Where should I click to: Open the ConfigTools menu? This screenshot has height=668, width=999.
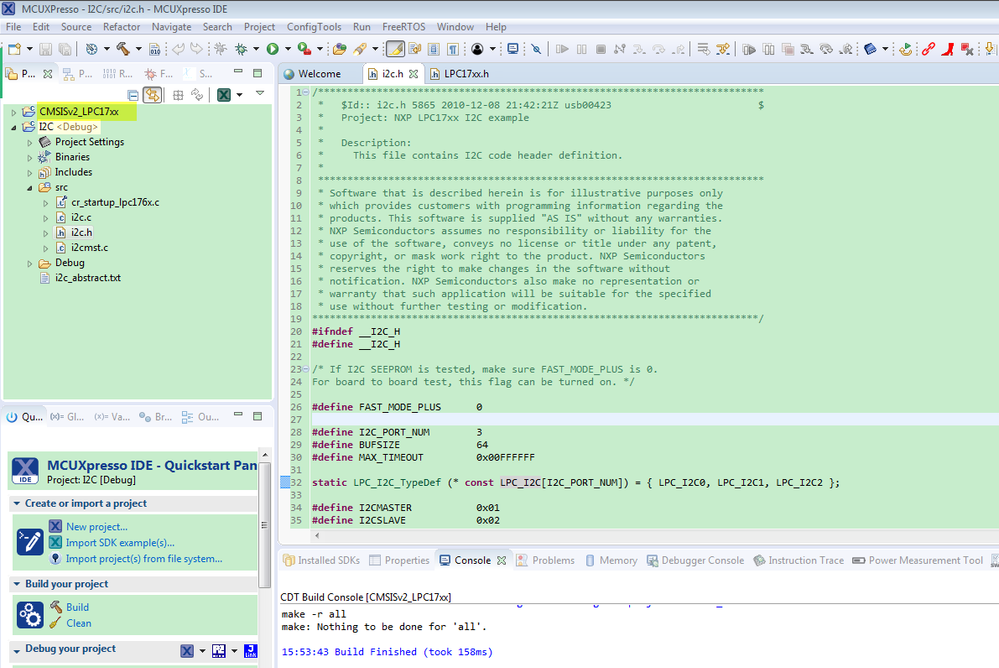click(x=313, y=27)
